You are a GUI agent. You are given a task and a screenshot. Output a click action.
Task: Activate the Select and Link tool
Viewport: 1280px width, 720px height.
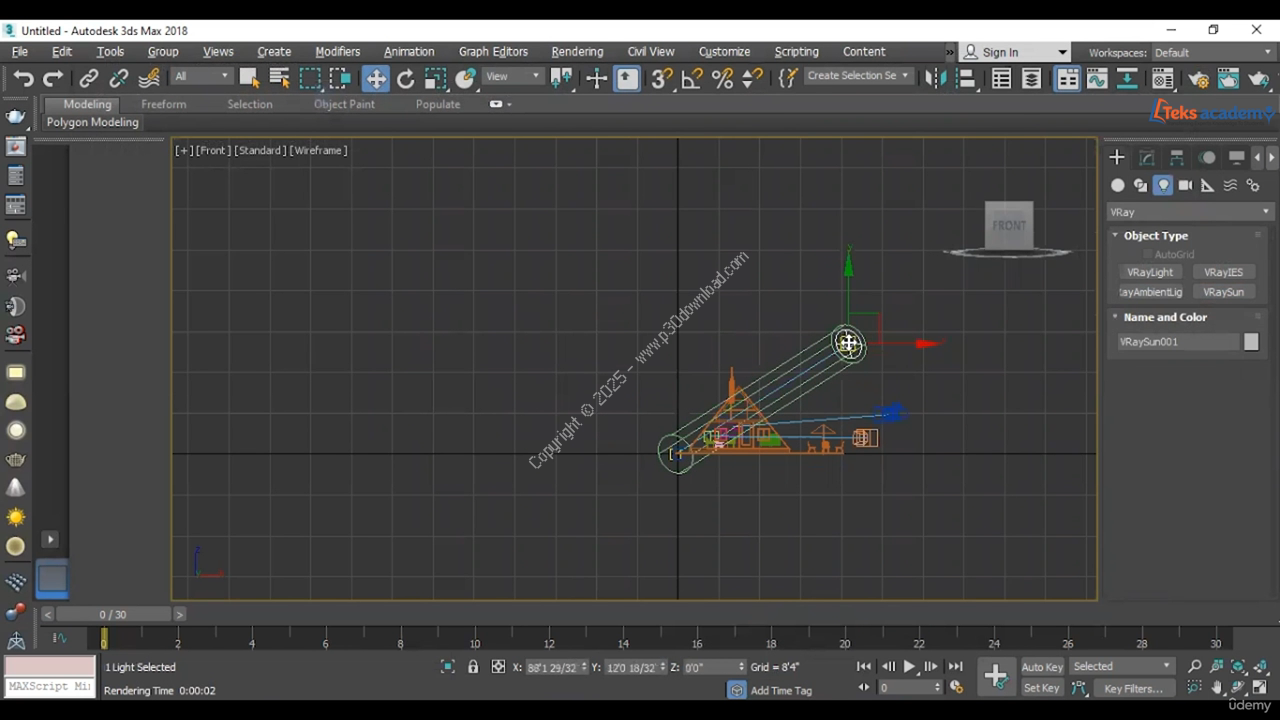pos(89,78)
